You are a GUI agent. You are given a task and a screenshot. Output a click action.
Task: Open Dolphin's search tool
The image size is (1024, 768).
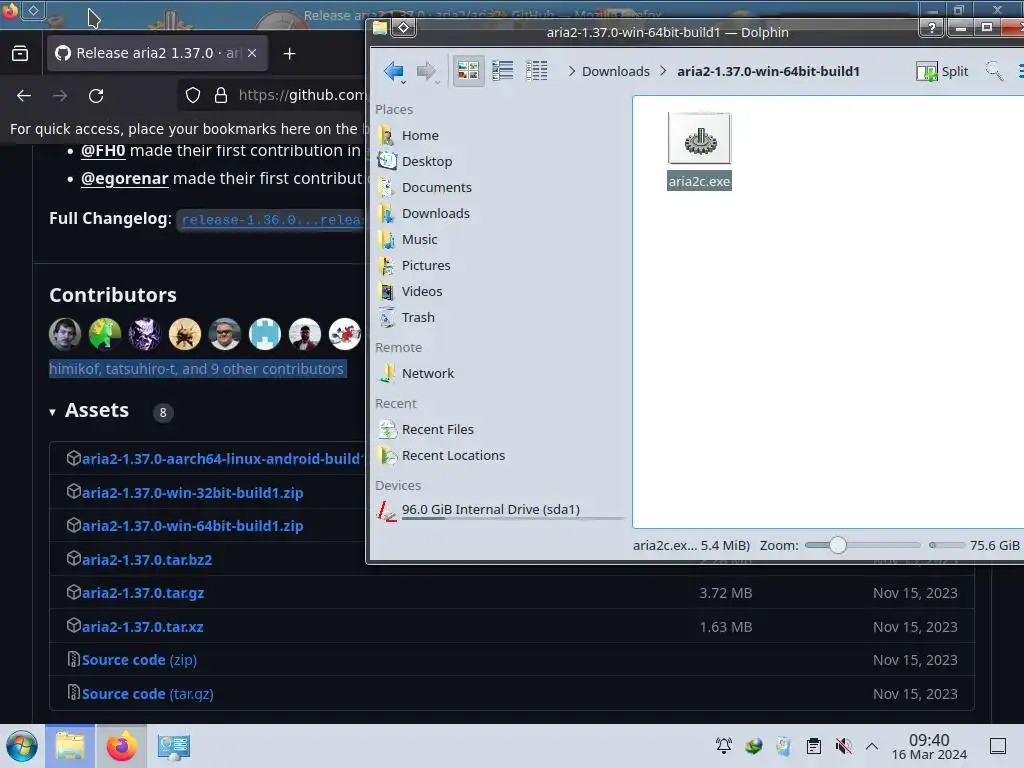click(x=994, y=71)
